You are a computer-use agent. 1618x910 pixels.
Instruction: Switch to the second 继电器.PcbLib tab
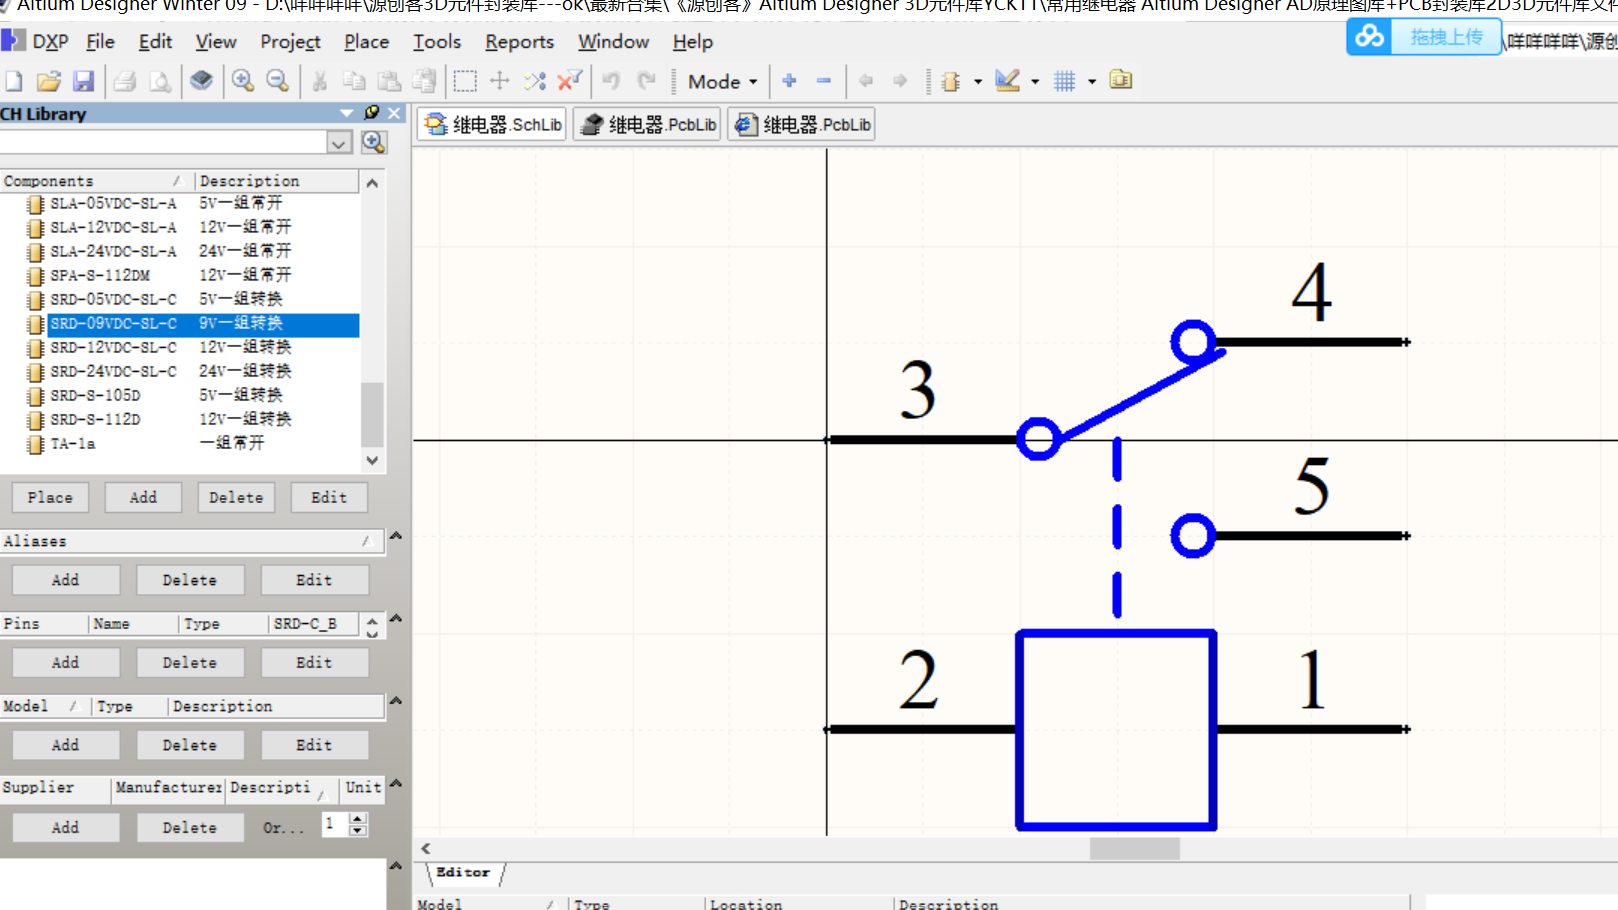[802, 124]
